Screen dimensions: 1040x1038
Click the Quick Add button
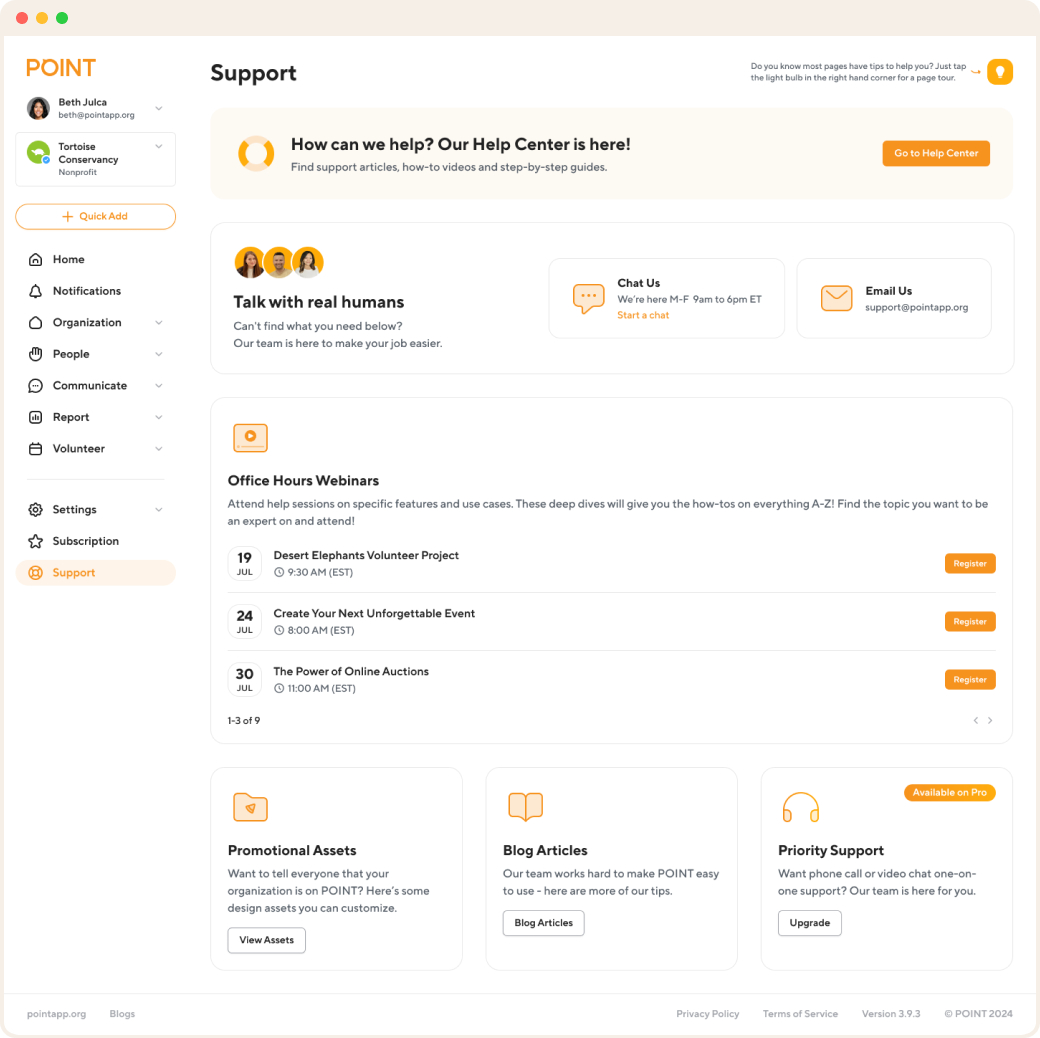click(x=96, y=217)
